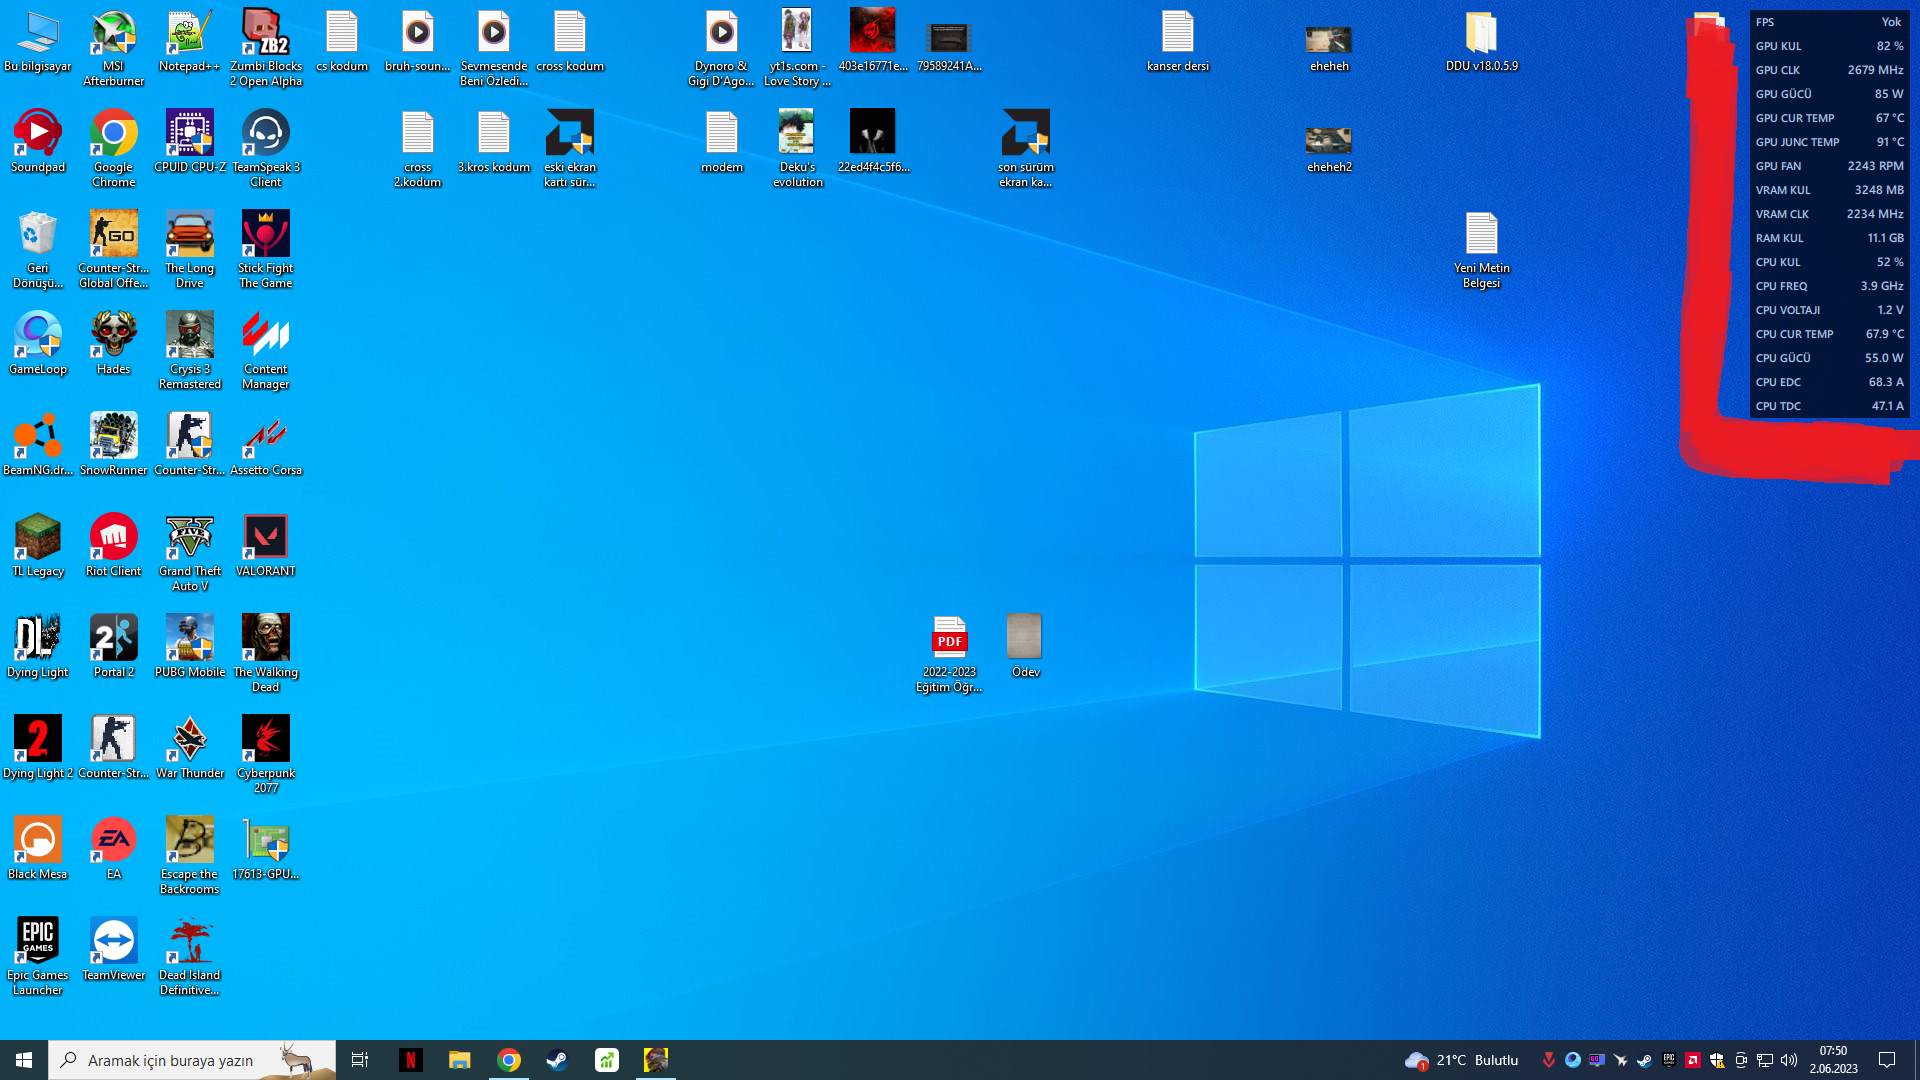Click the SnowRunner game icon
The width and height of the screenshot is (1920, 1080).
click(x=114, y=444)
